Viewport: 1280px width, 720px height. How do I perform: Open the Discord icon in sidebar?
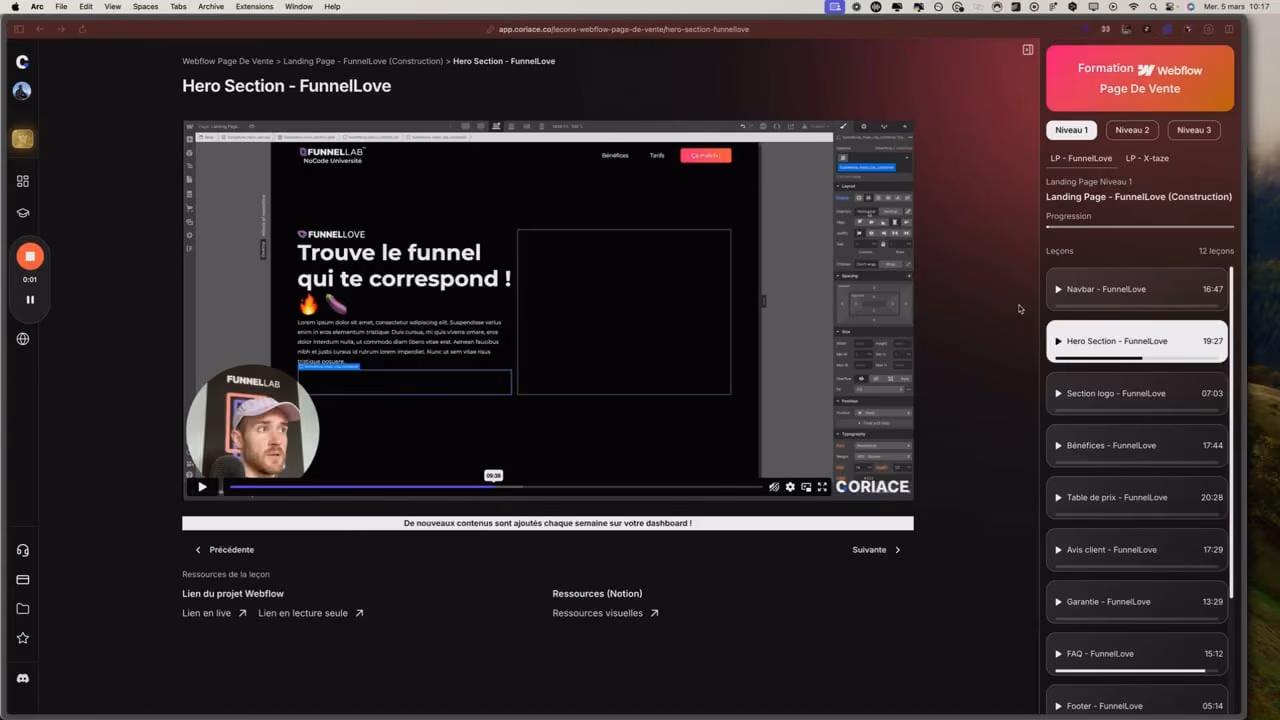click(x=22, y=678)
